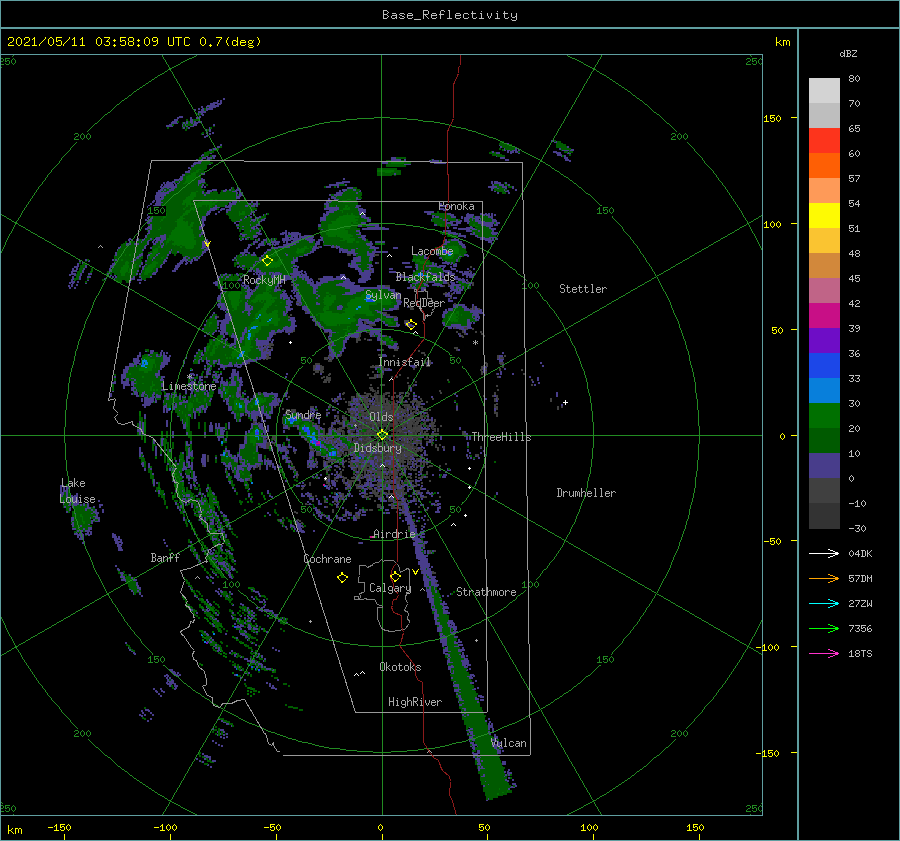Click the Limestone label
Viewport: 900px width, 841px height.
[189, 386]
